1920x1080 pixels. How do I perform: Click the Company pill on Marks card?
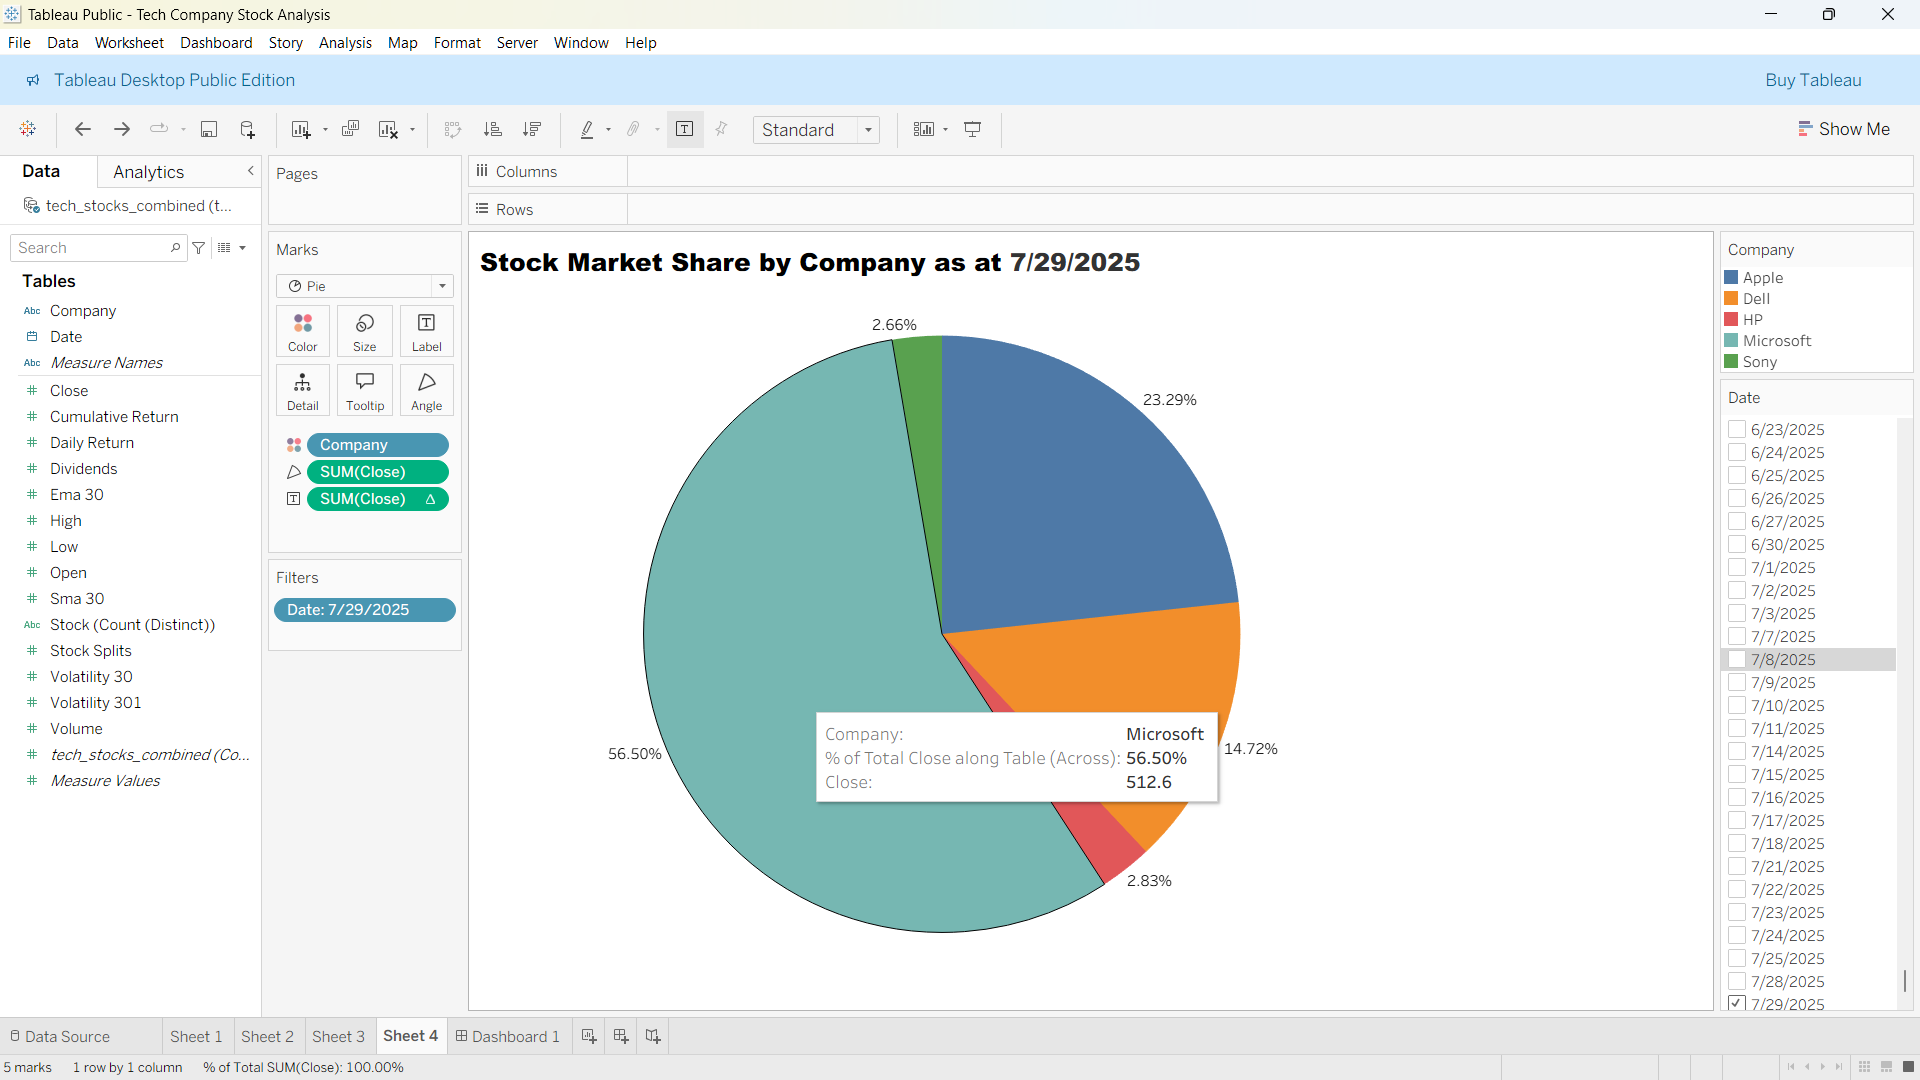(x=378, y=445)
